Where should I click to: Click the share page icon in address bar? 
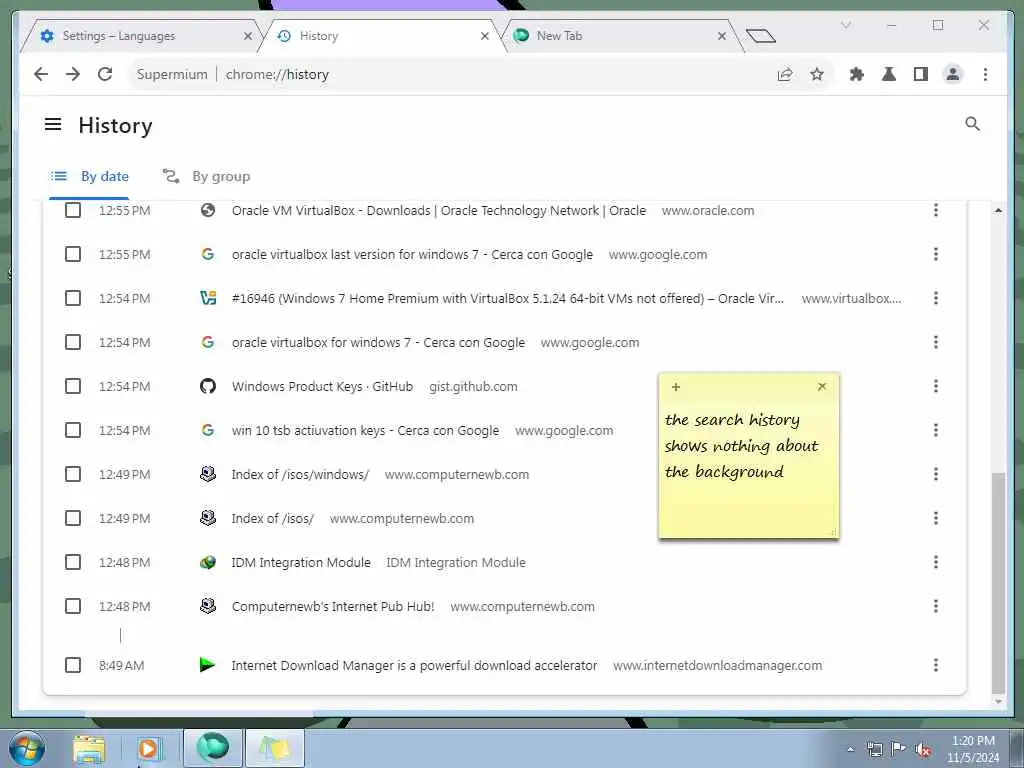point(785,74)
